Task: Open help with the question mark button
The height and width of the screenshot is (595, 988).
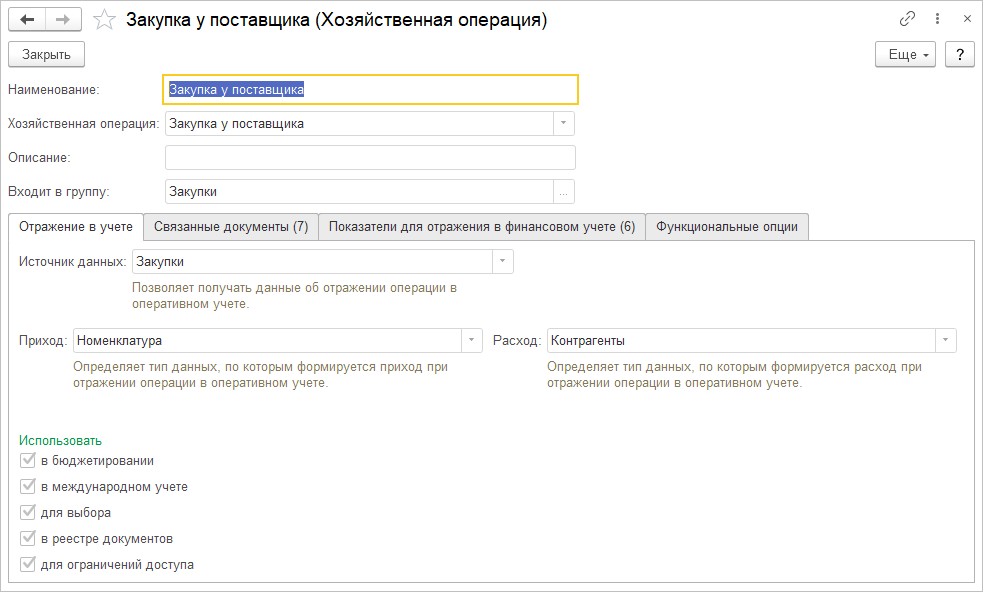Action: click(960, 54)
